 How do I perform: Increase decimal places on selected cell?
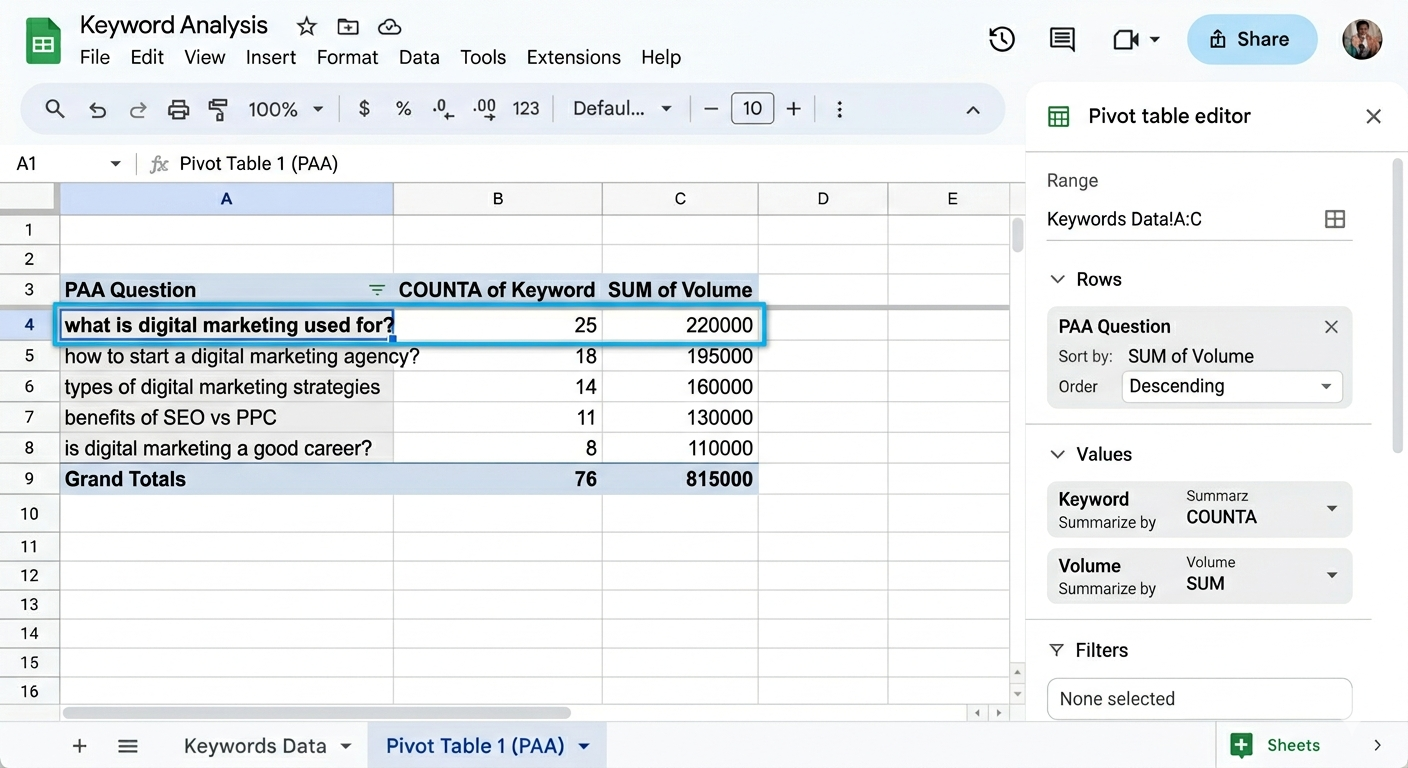tap(484, 109)
